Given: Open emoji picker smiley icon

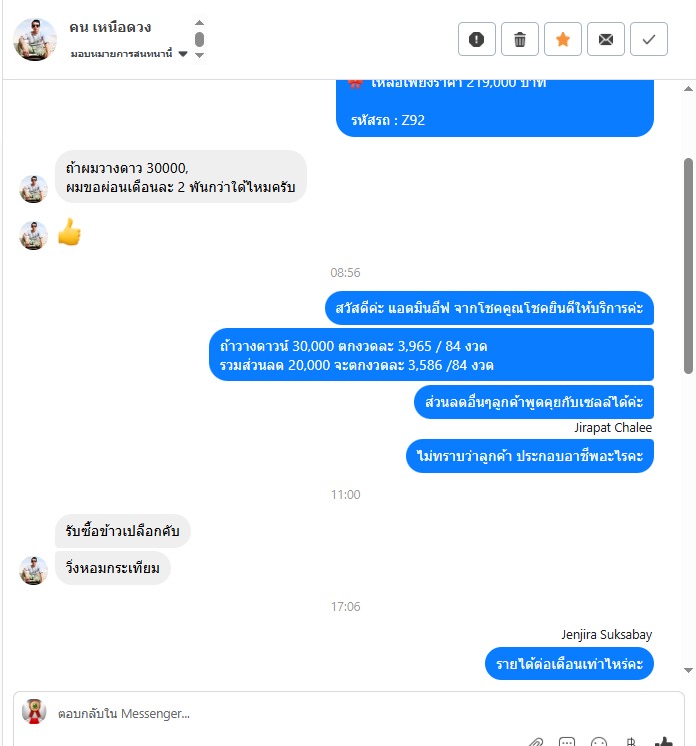Looking at the screenshot, I should pyautogui.click(x=598, y=742).
